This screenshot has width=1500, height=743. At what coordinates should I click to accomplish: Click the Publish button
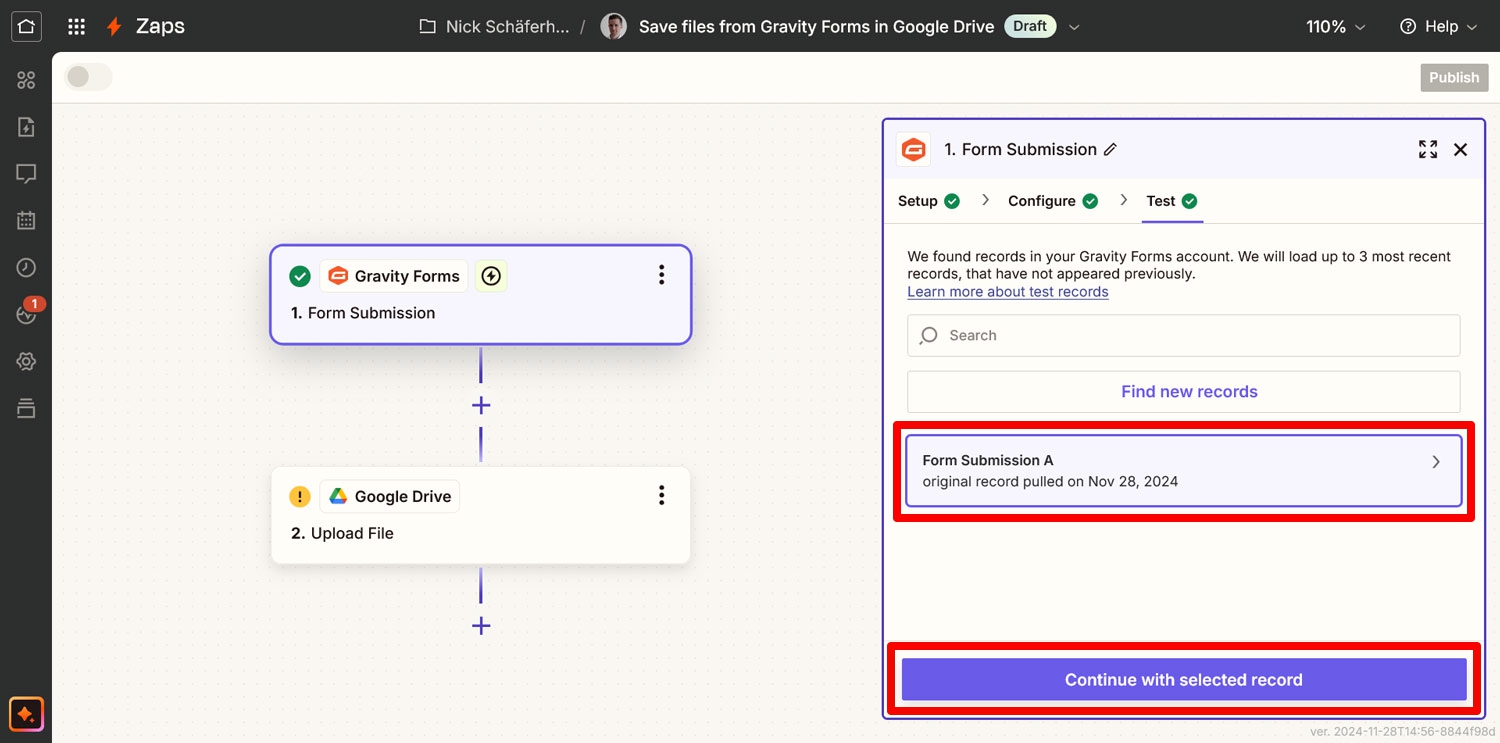1454,77
